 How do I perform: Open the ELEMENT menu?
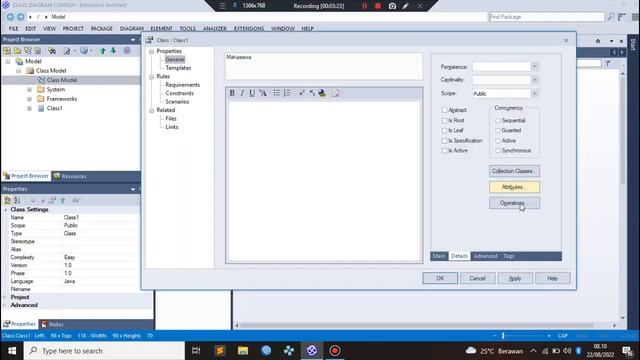[x=161, y=29]
